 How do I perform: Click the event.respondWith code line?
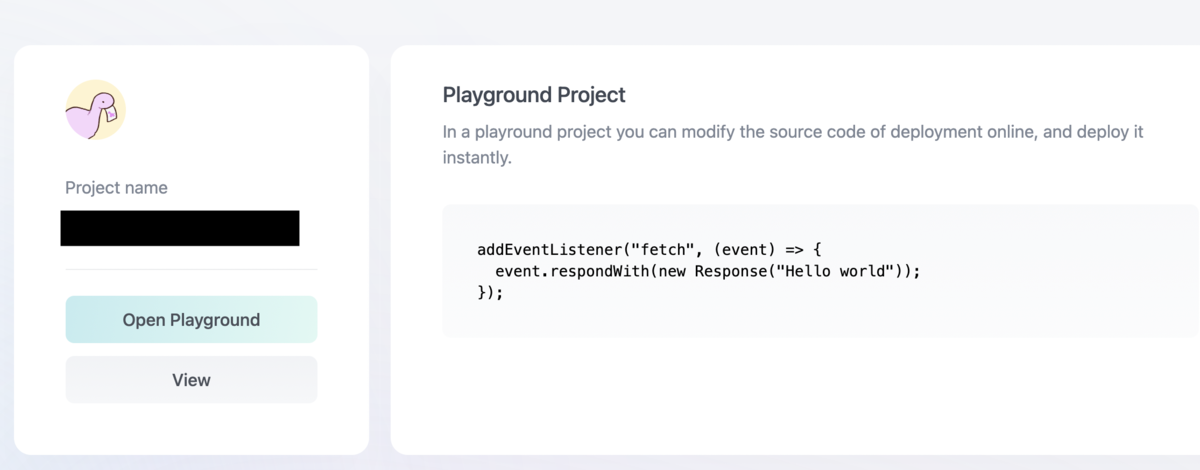coord(707,271)
